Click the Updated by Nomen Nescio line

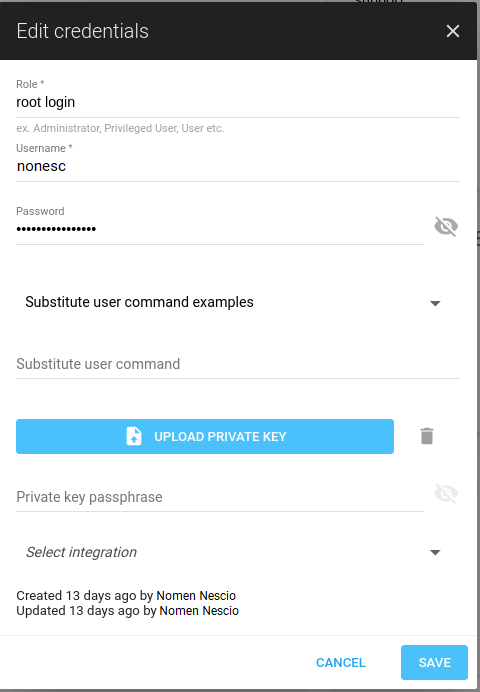[x=128, y=611]
